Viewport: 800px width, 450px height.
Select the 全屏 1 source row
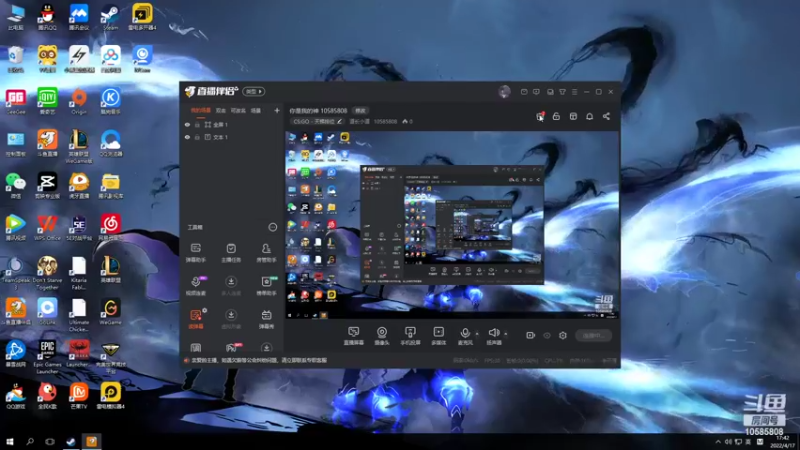[x=230, y=124]
